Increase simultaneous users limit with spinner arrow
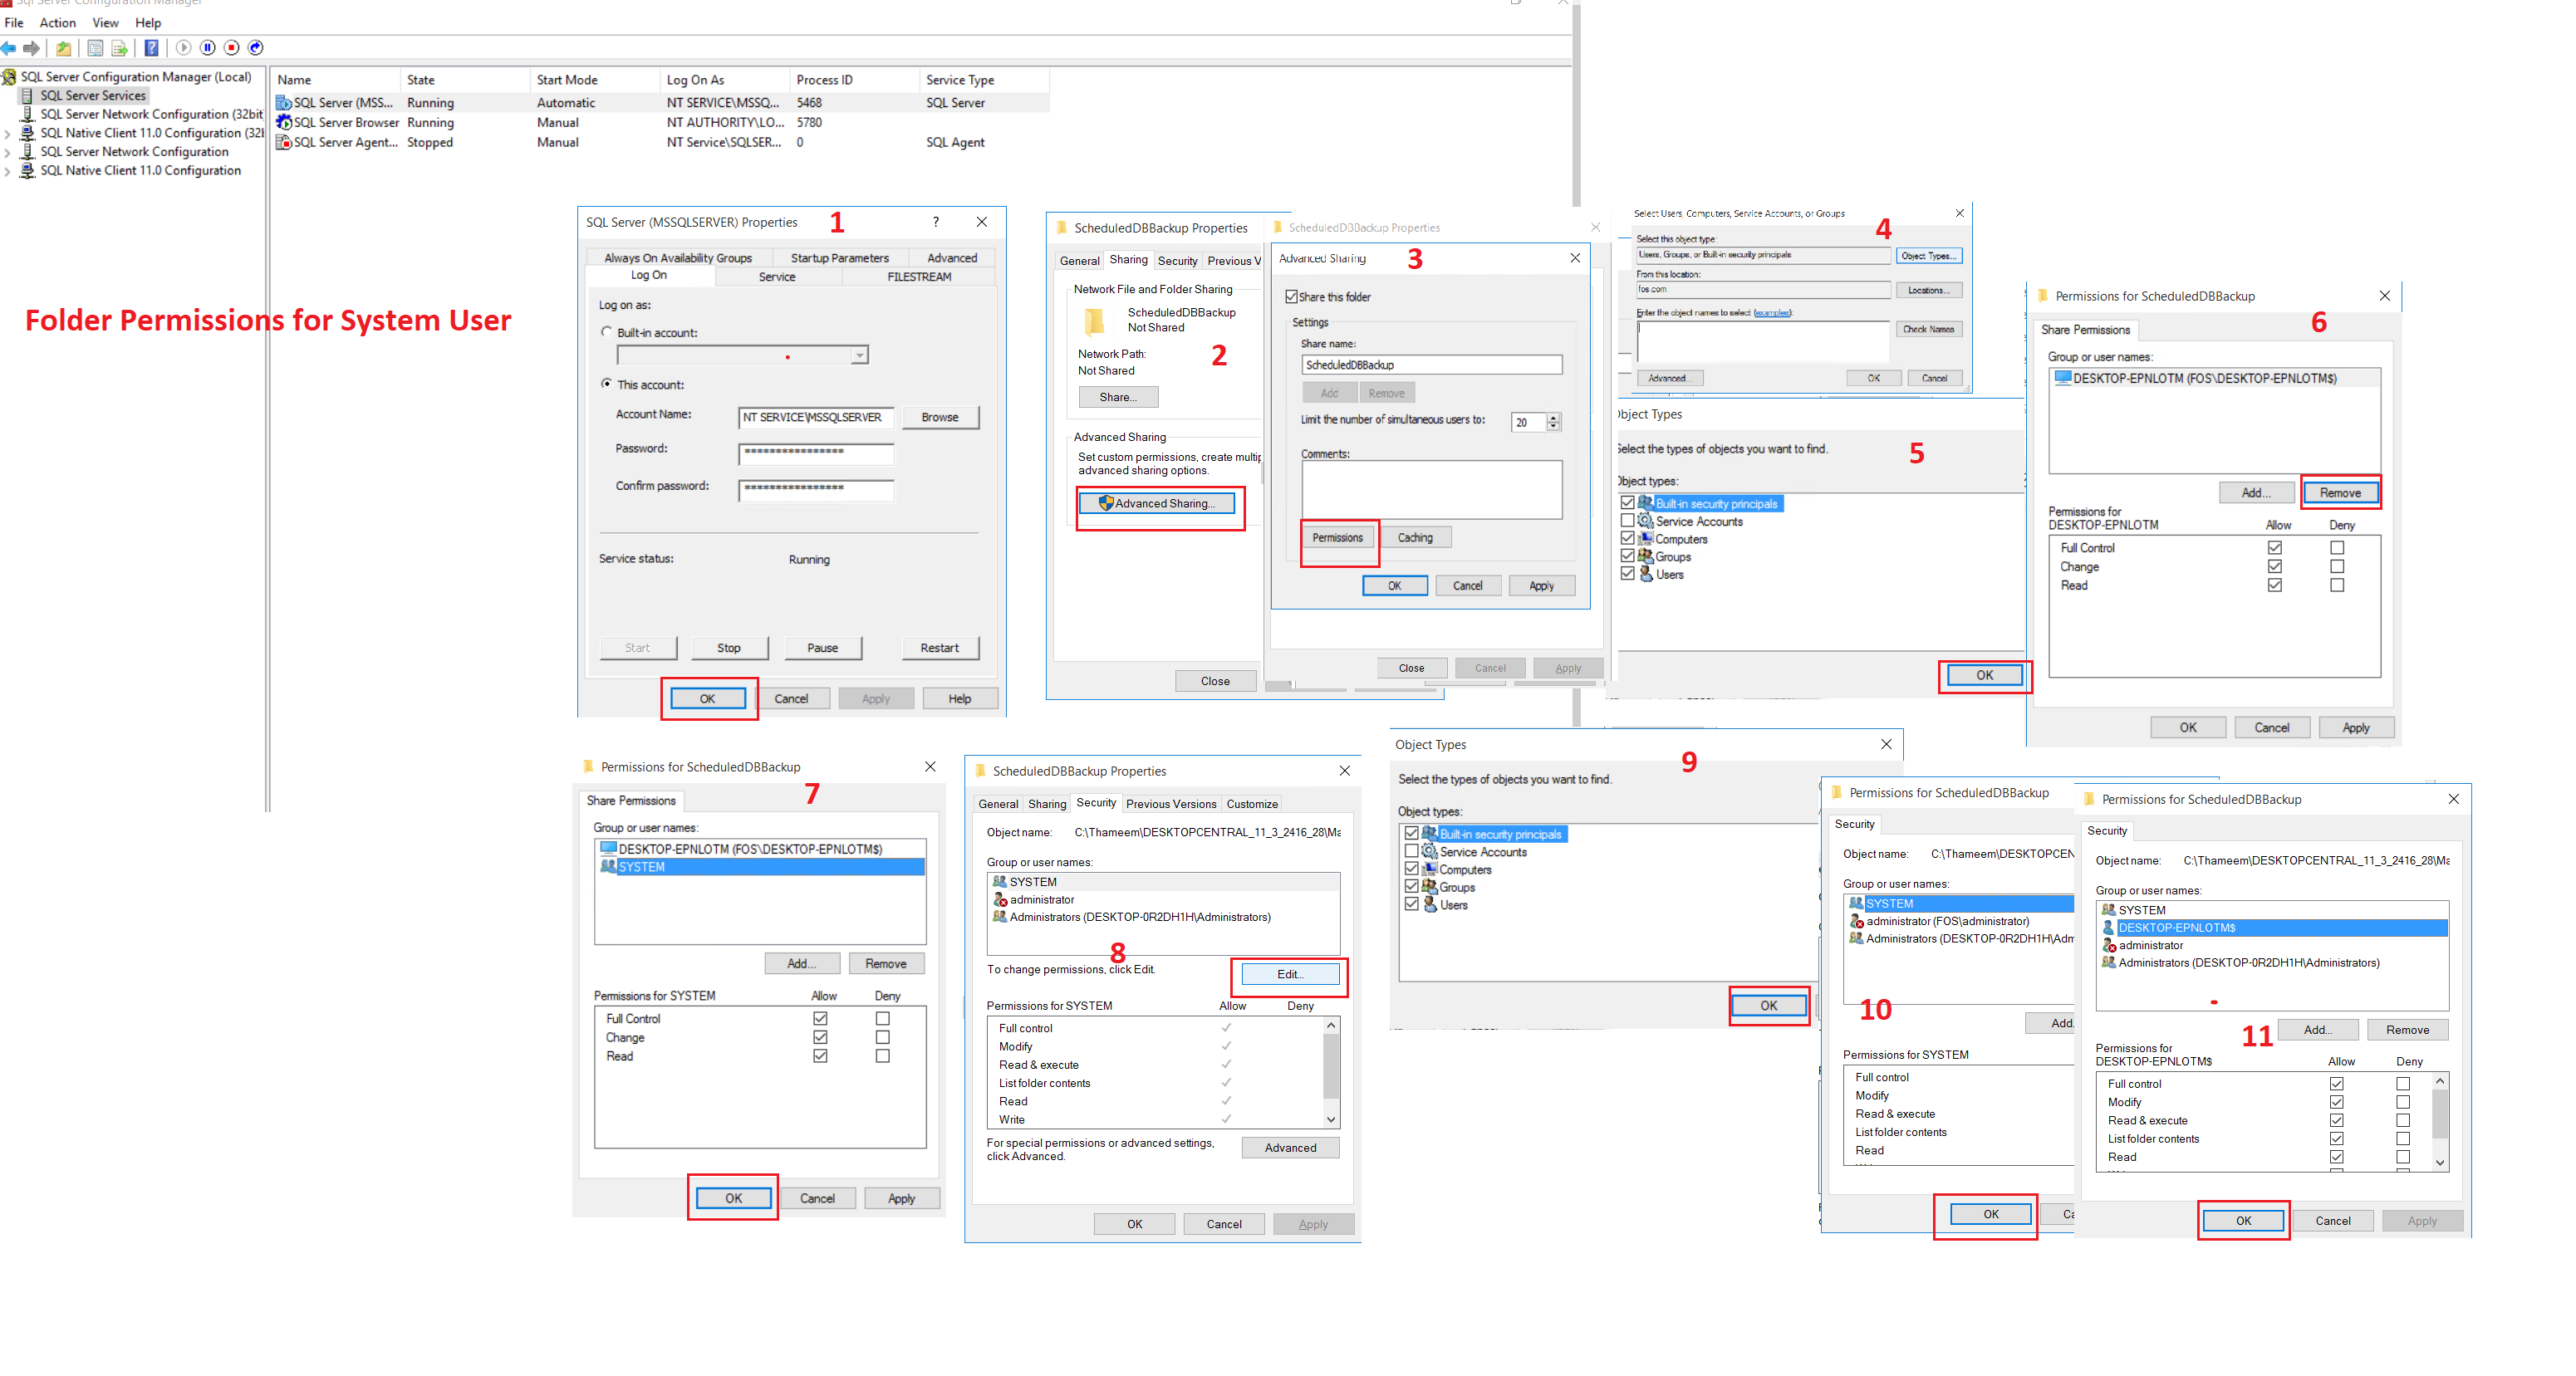The height and width of the screenshot is (1376, 2576). tap(1553, 417)
